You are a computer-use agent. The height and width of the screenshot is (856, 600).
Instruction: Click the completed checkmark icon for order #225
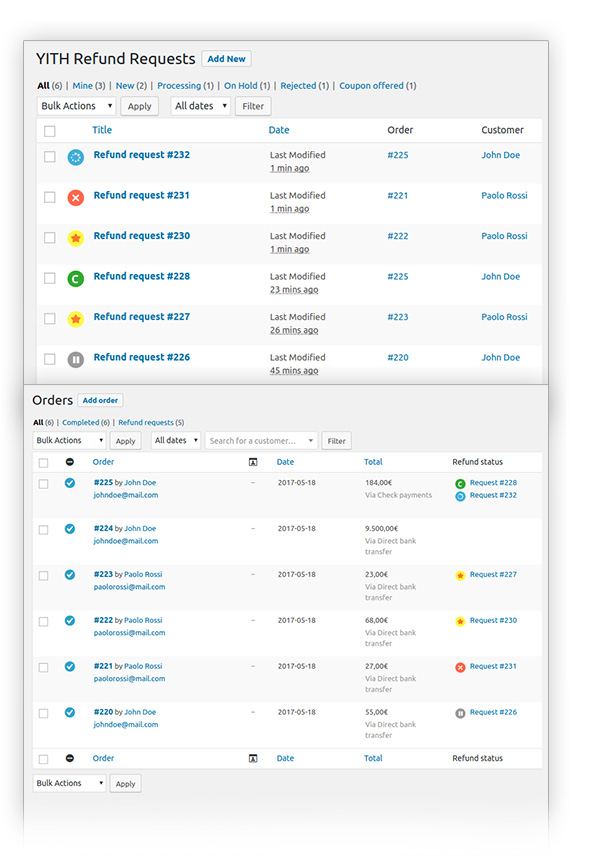pyautogui.click(x=70, y=483)
